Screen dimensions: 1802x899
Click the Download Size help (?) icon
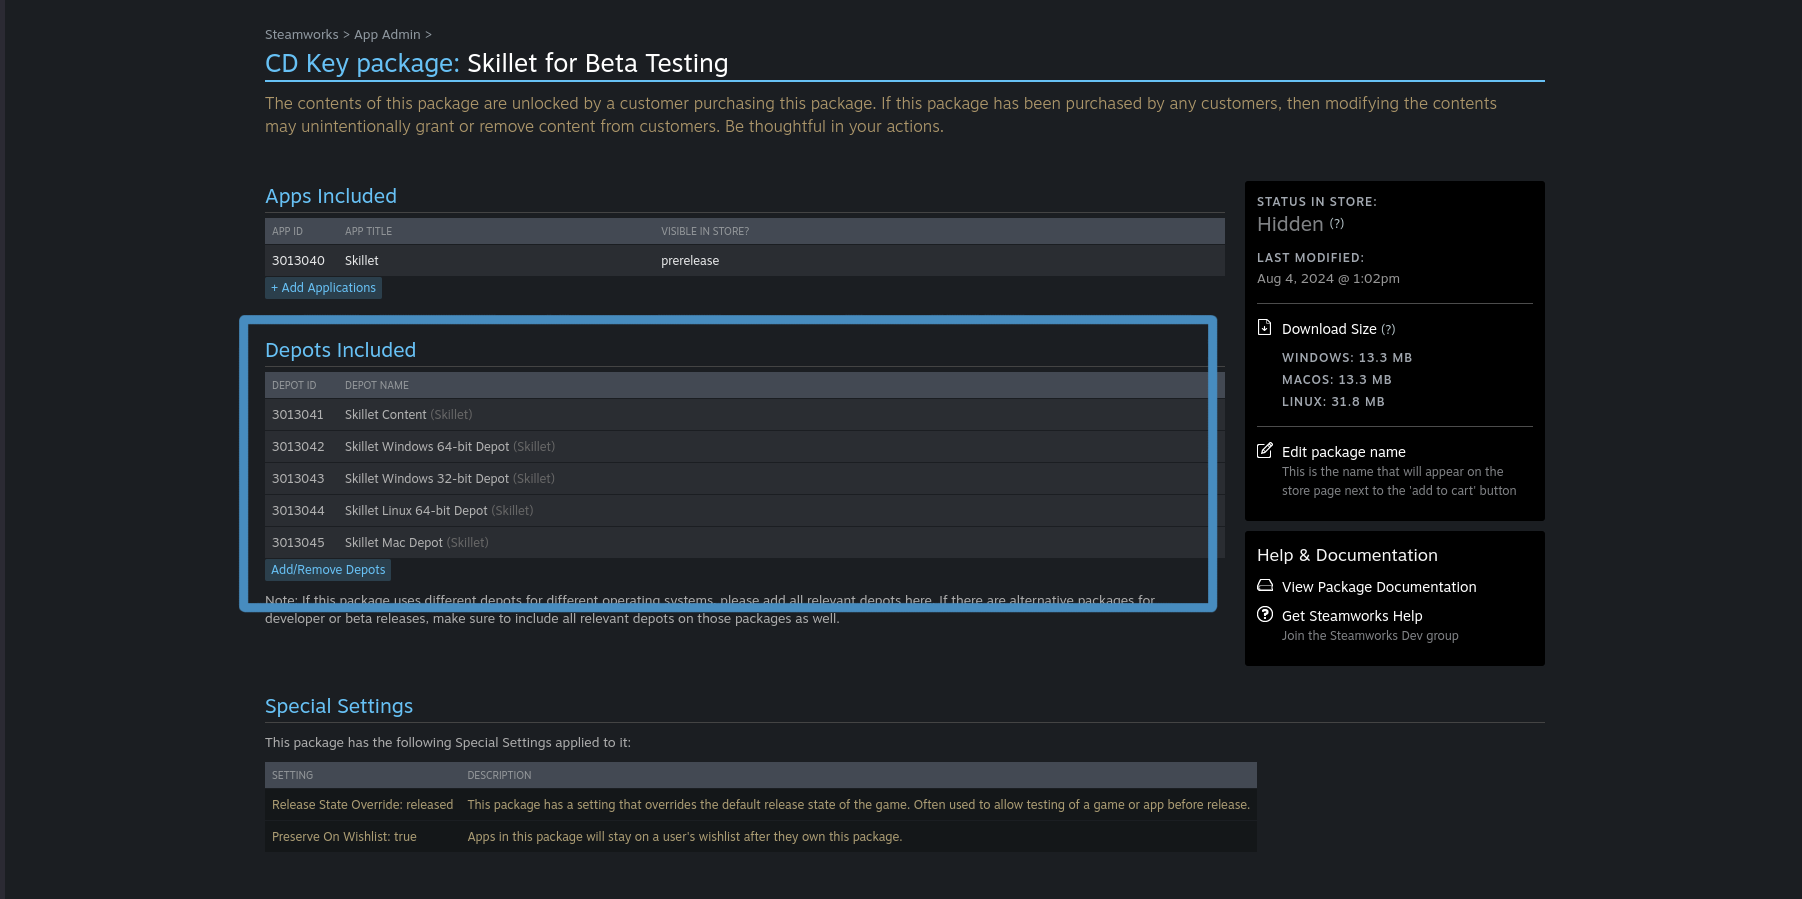point(1388,329)
